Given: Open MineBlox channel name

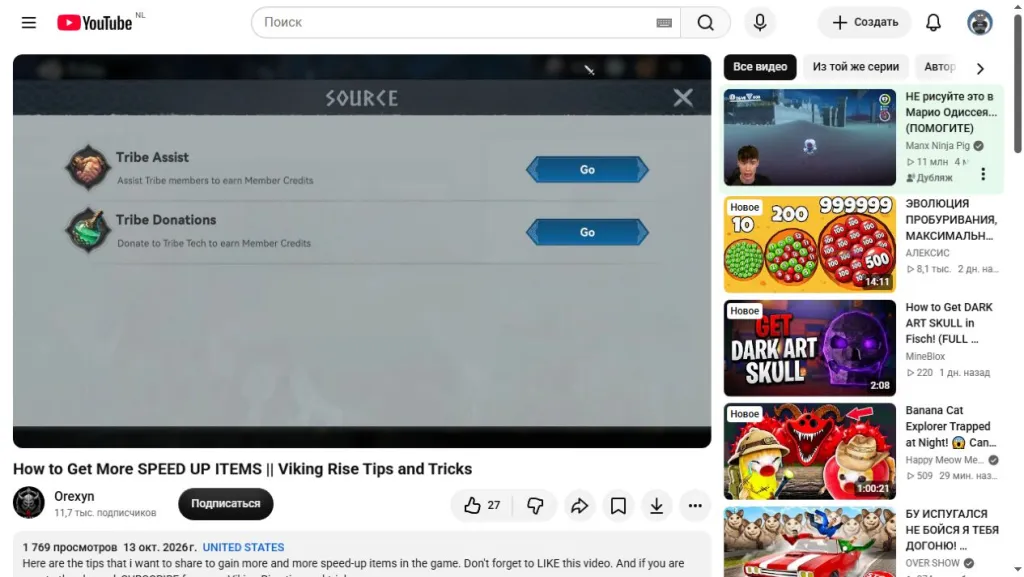Looking at the screenshot, I should 925,356.
